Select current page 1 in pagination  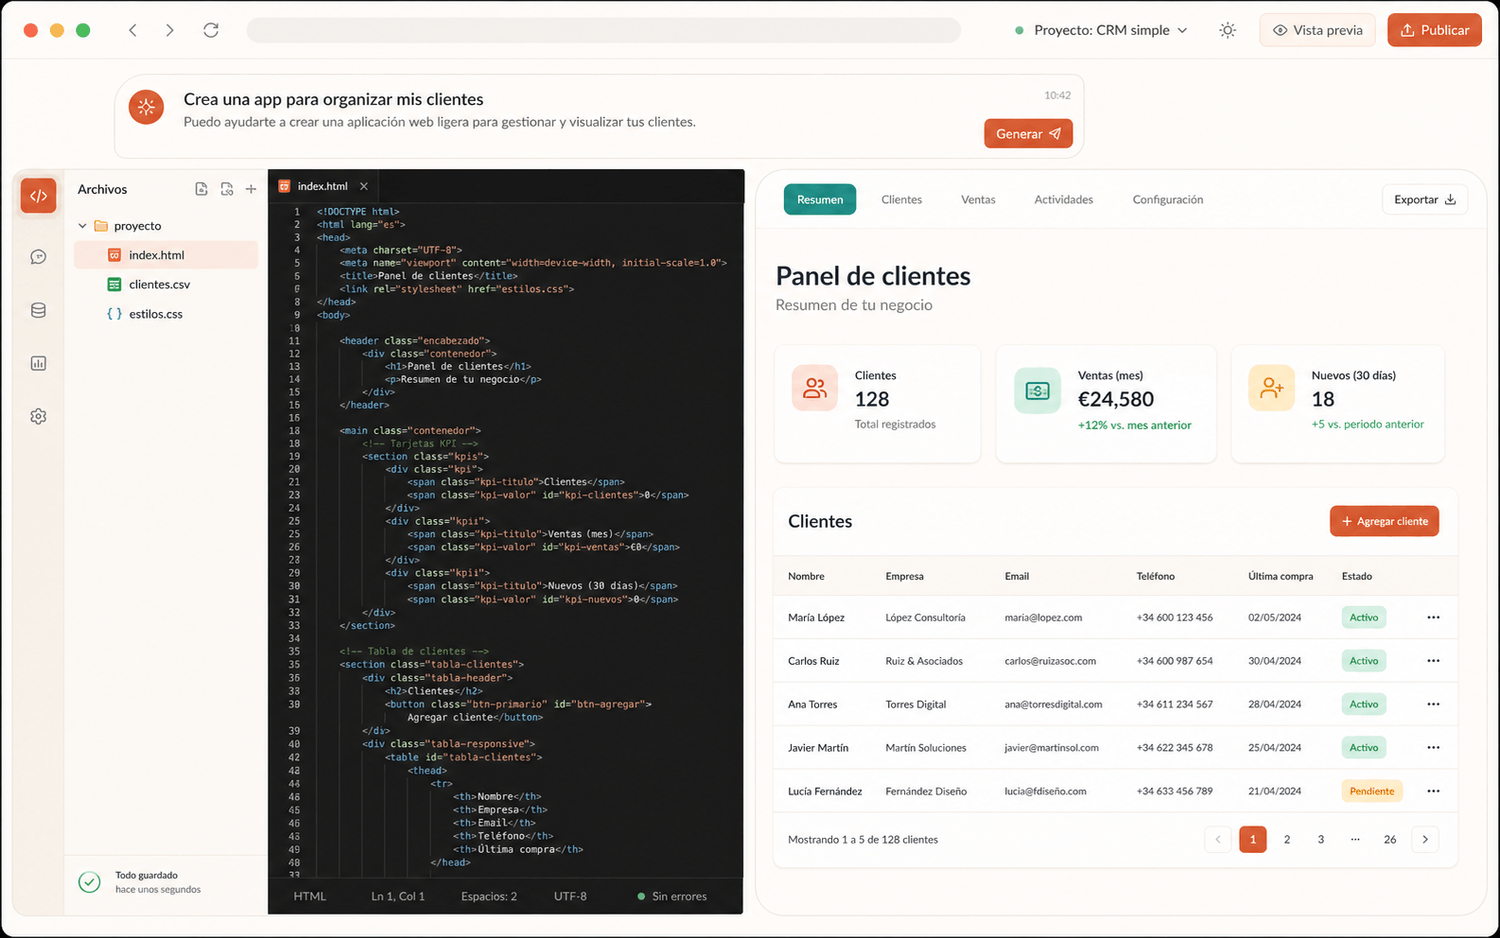(x=1253, y=839)
